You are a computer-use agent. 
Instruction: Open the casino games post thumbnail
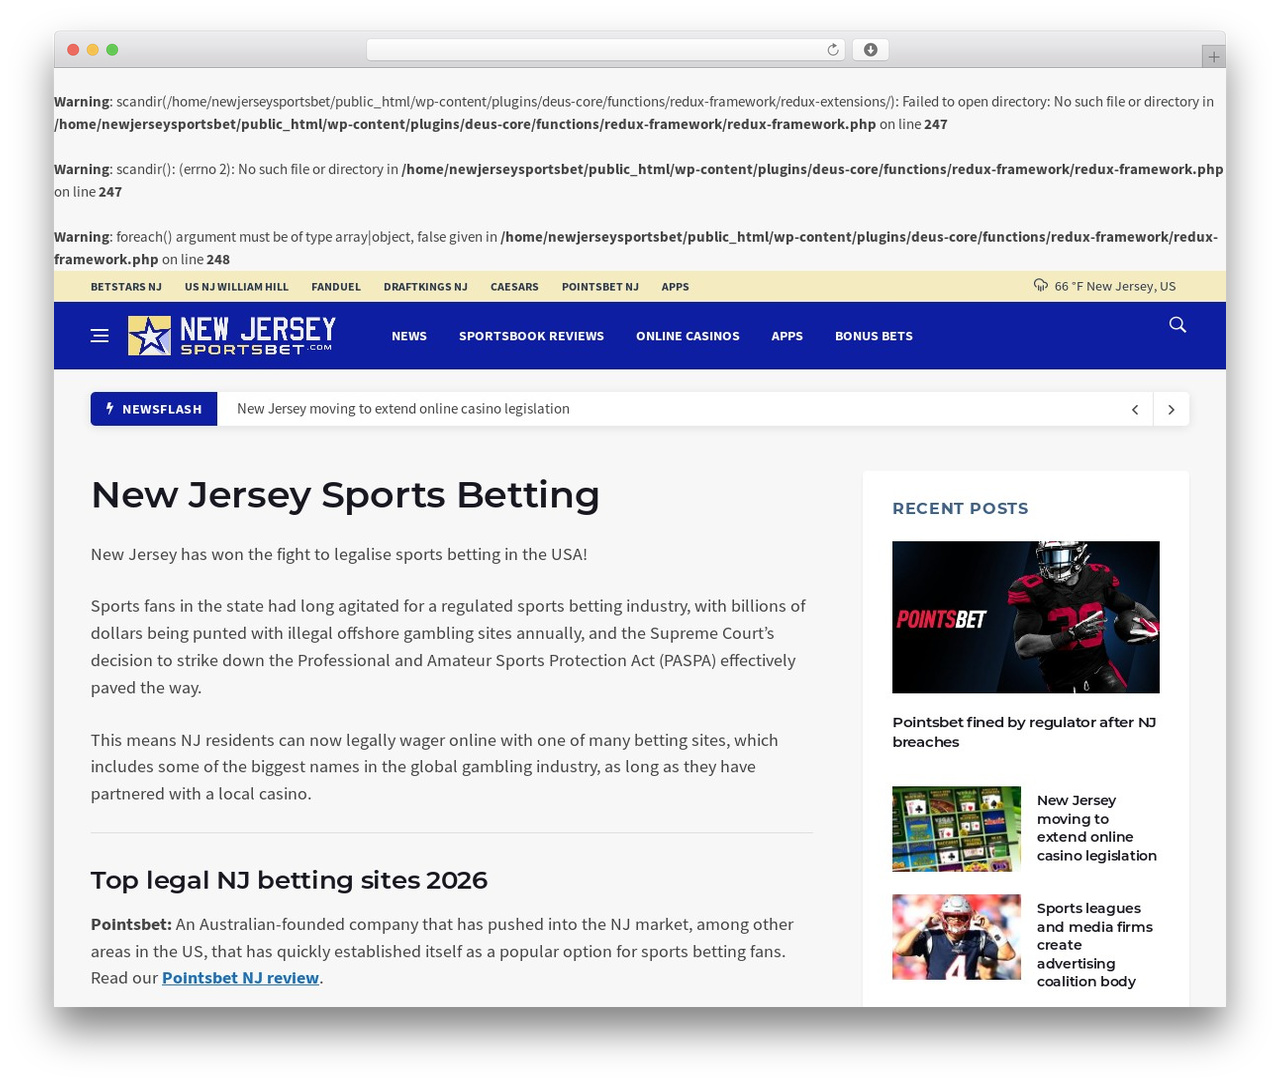957,829
